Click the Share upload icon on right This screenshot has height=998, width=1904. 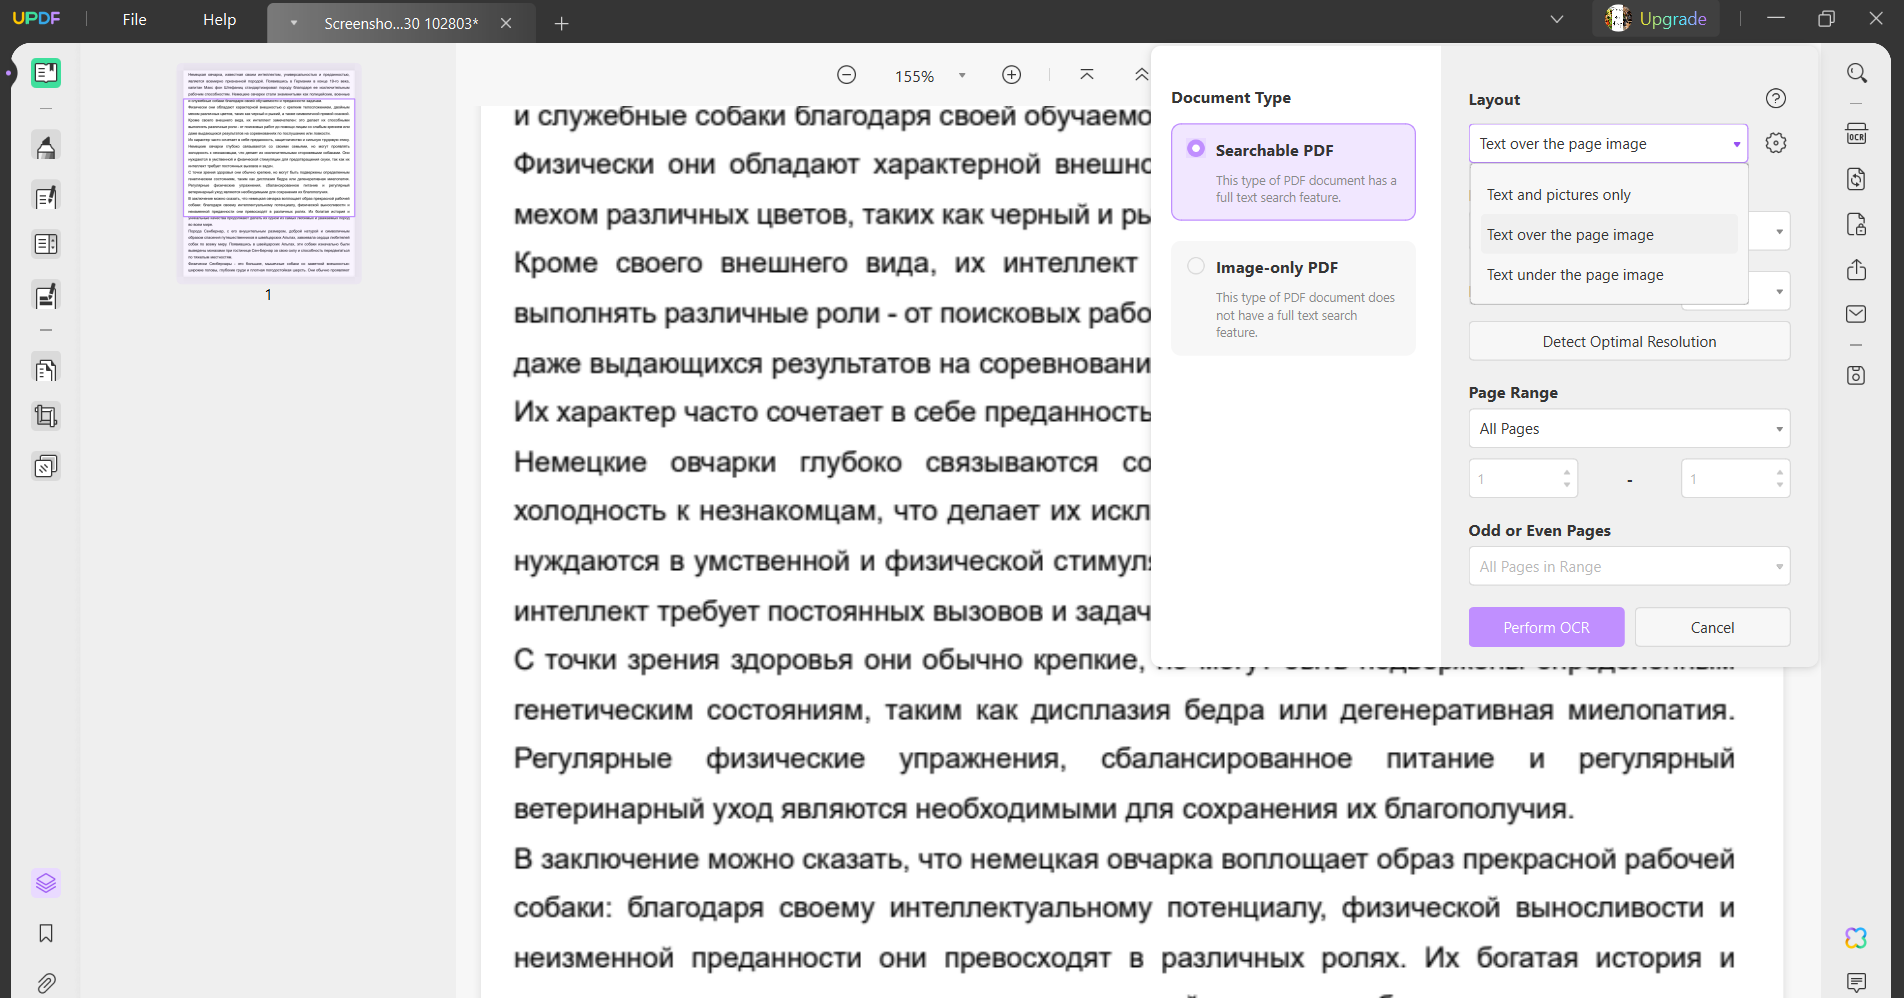(x=1857, y=270)
